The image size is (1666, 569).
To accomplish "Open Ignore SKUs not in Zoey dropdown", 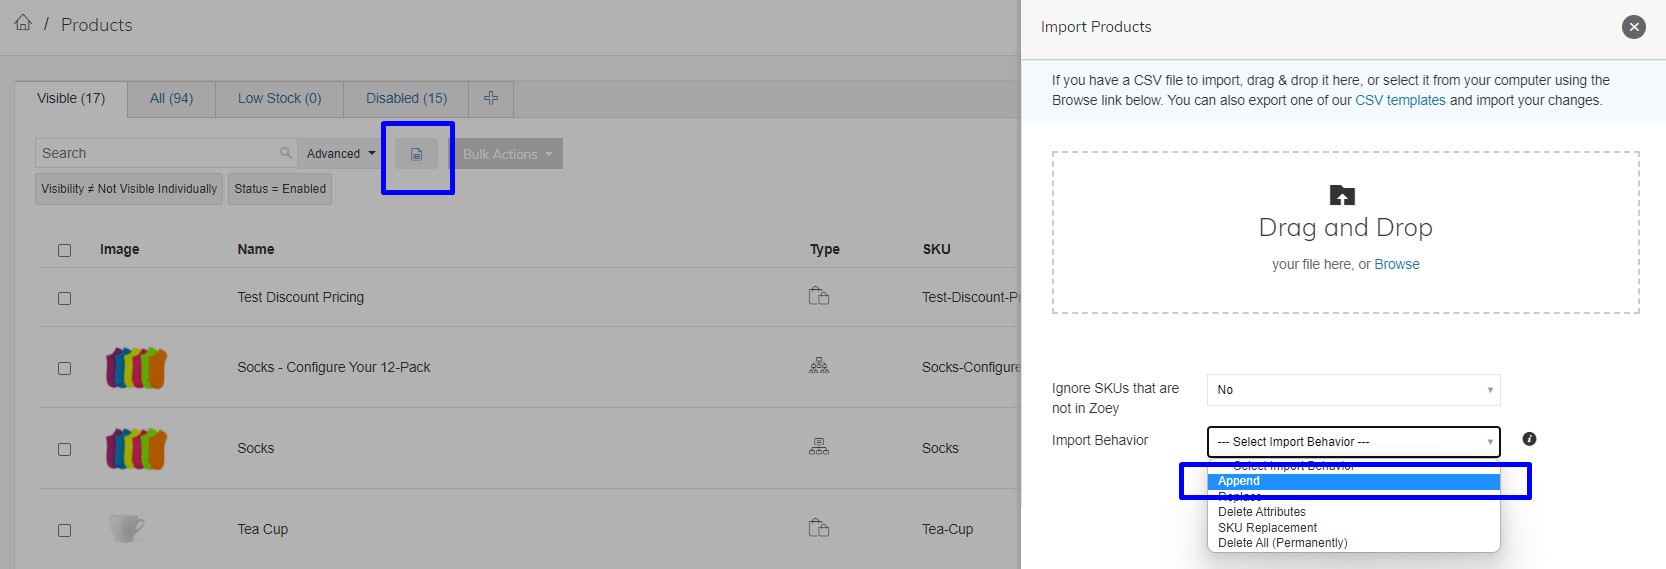I will [x=1354, y=390].
